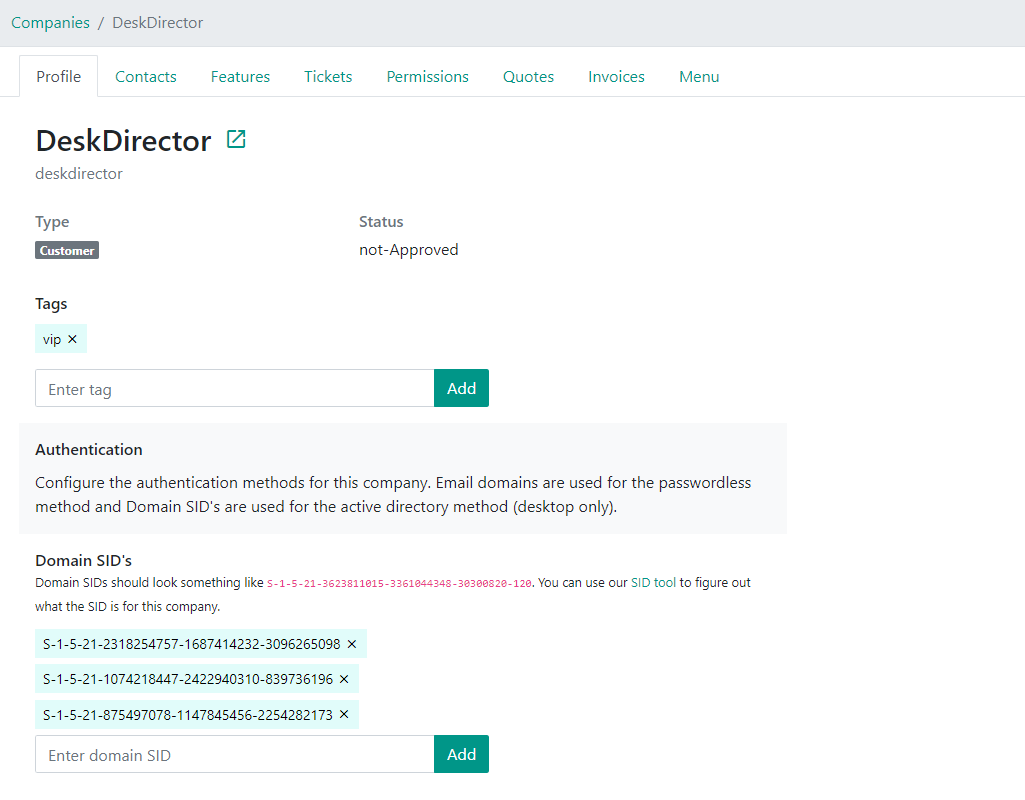Switch to the Menu tab
1025x800 pixels.
699,76
